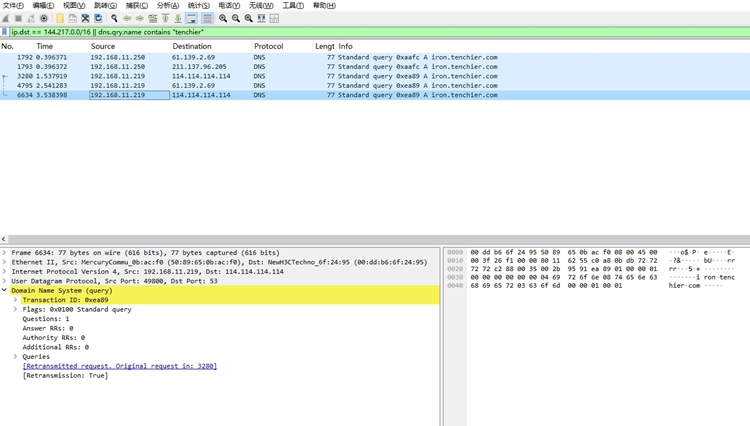Click the packet list scroll-left arrow
Viewport: 750px width, 426px height.
4,239
